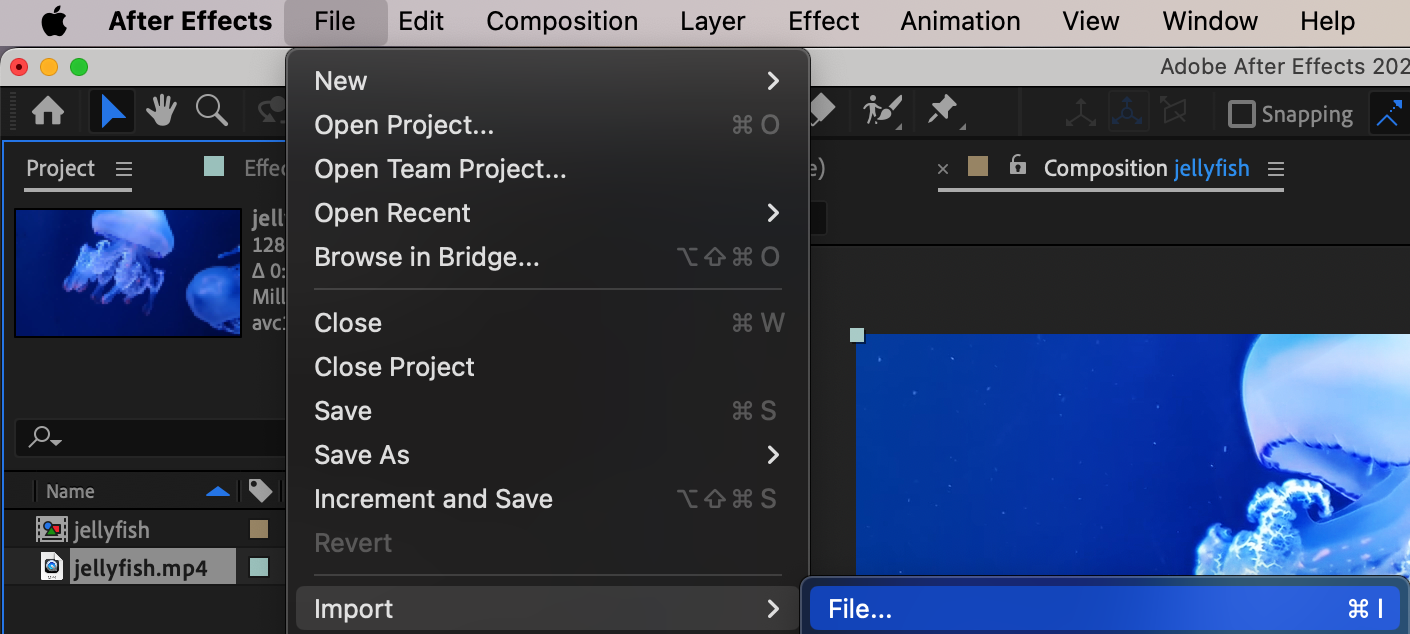Viewport: 1410px width, 634px height.
Task: Select the Selection arrow tool
Action: pos(112,111)
